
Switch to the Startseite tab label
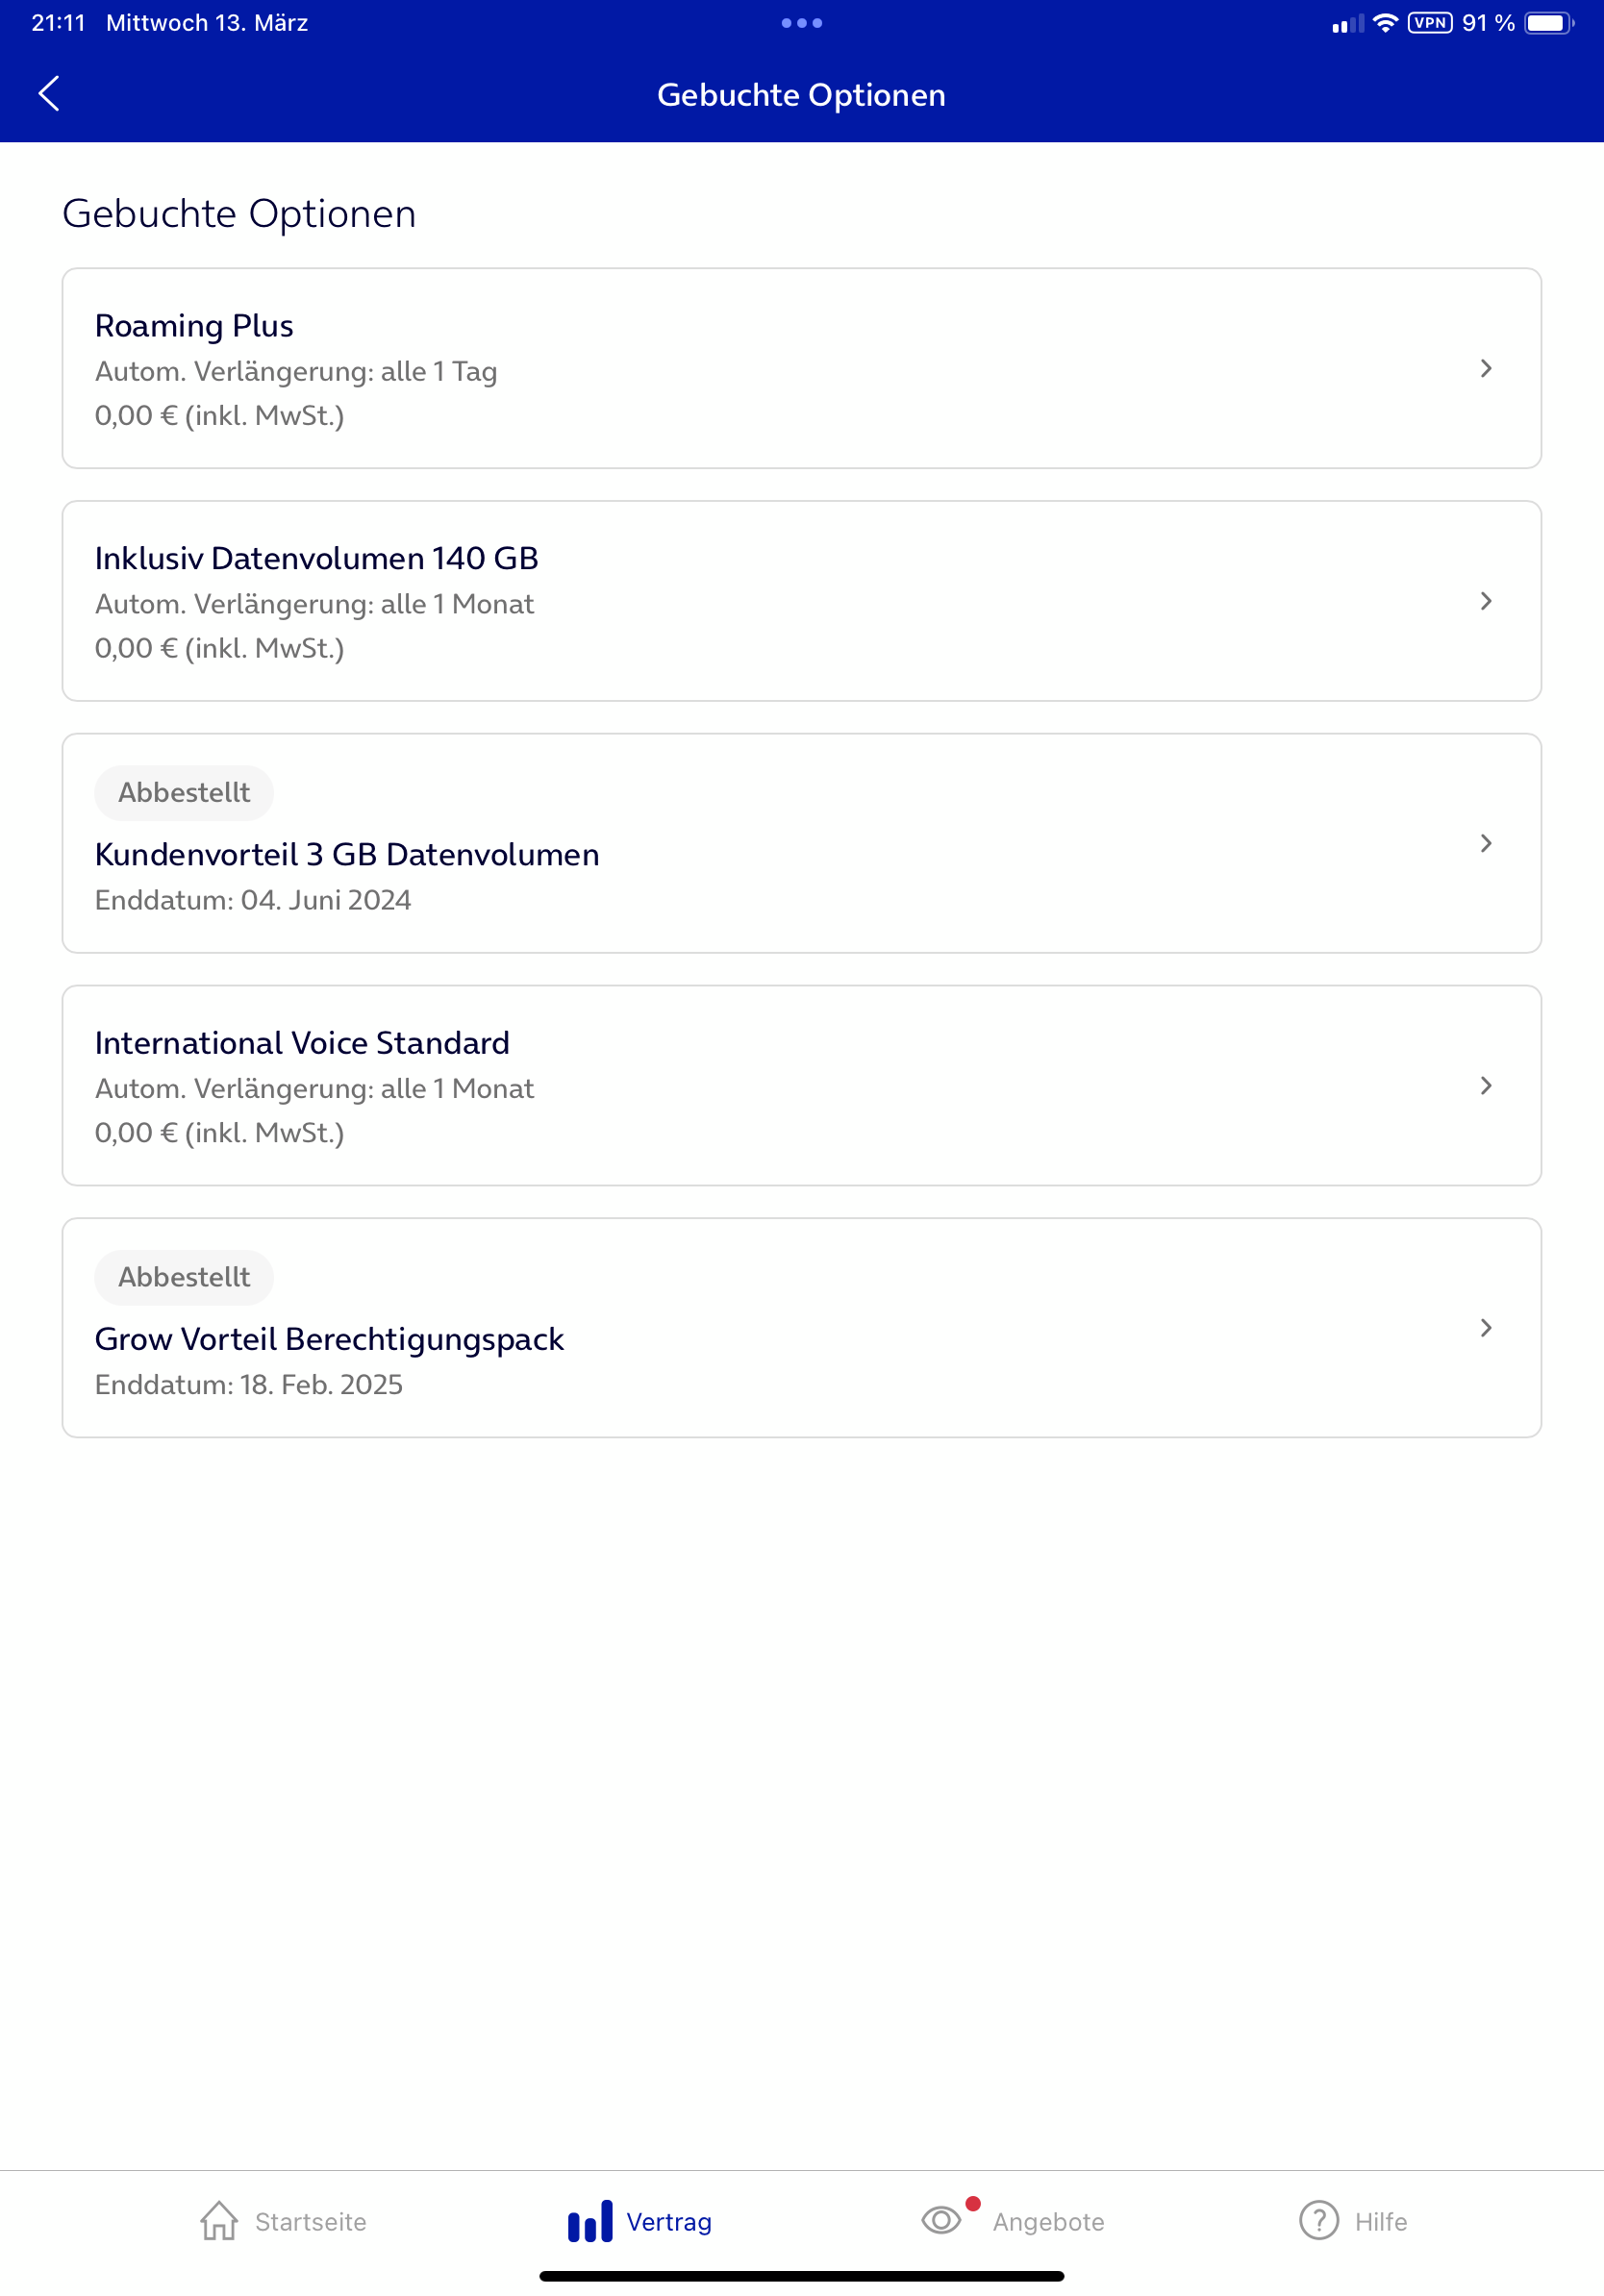coord(311,2221)
